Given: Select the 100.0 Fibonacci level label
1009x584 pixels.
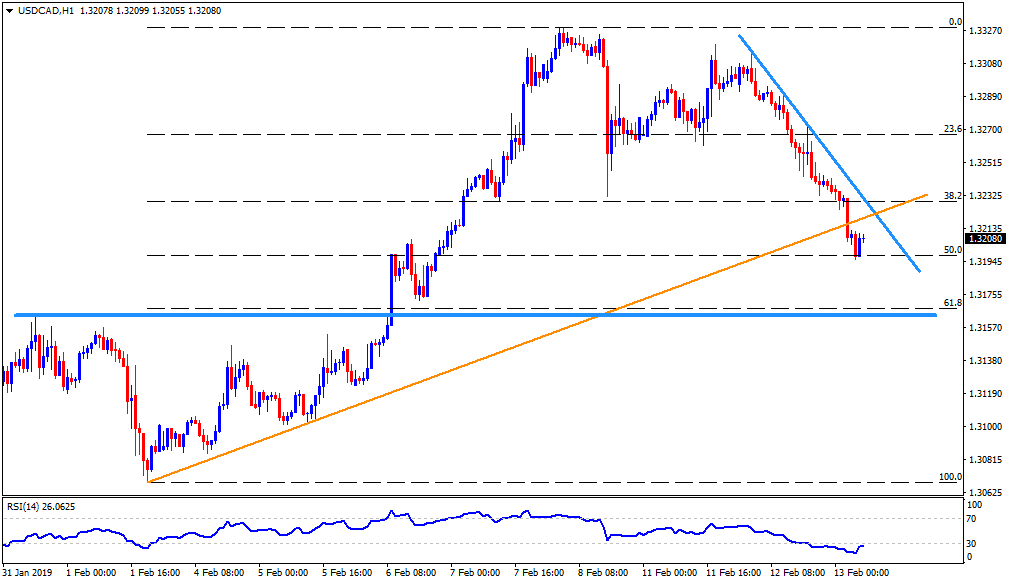Looking at the screenshot, I should pyautogui.click(x=950, y=477).
